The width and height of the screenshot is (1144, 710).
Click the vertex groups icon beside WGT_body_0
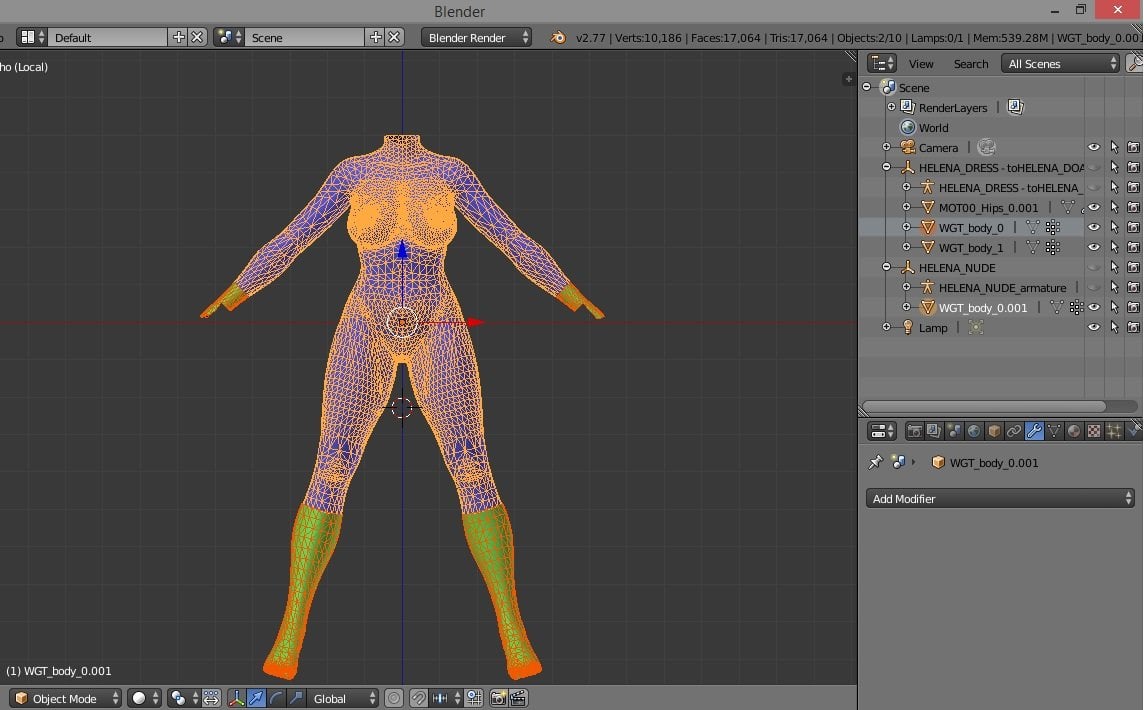pos(1053,228)
